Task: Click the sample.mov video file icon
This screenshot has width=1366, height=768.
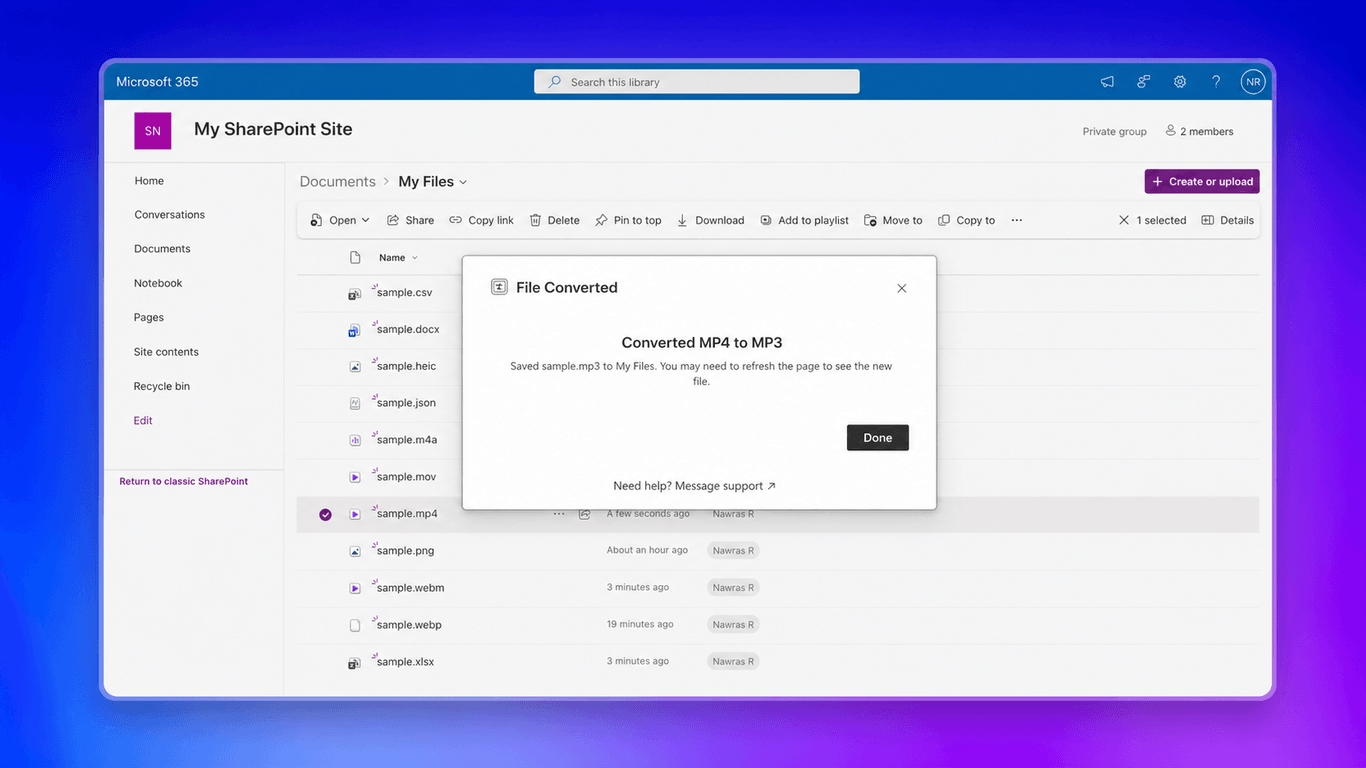Action: tap(354, 477)
